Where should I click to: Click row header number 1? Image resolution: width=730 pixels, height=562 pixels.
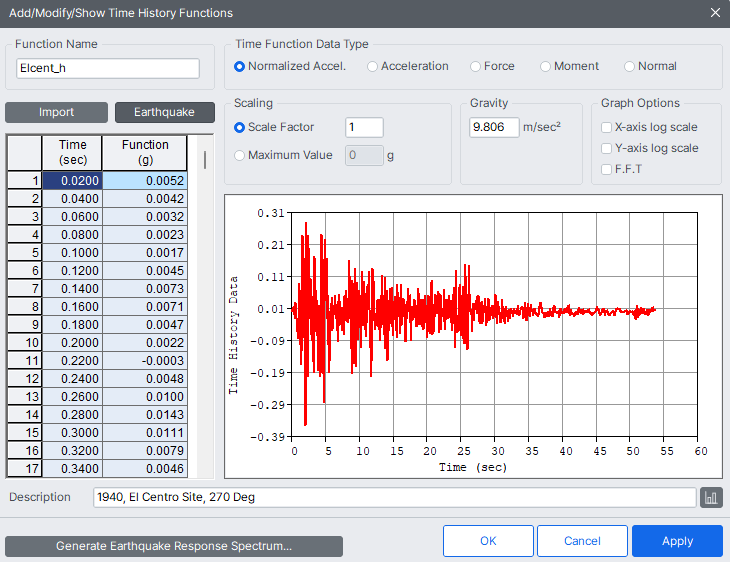pyautogui.click(x=25, y=181)
